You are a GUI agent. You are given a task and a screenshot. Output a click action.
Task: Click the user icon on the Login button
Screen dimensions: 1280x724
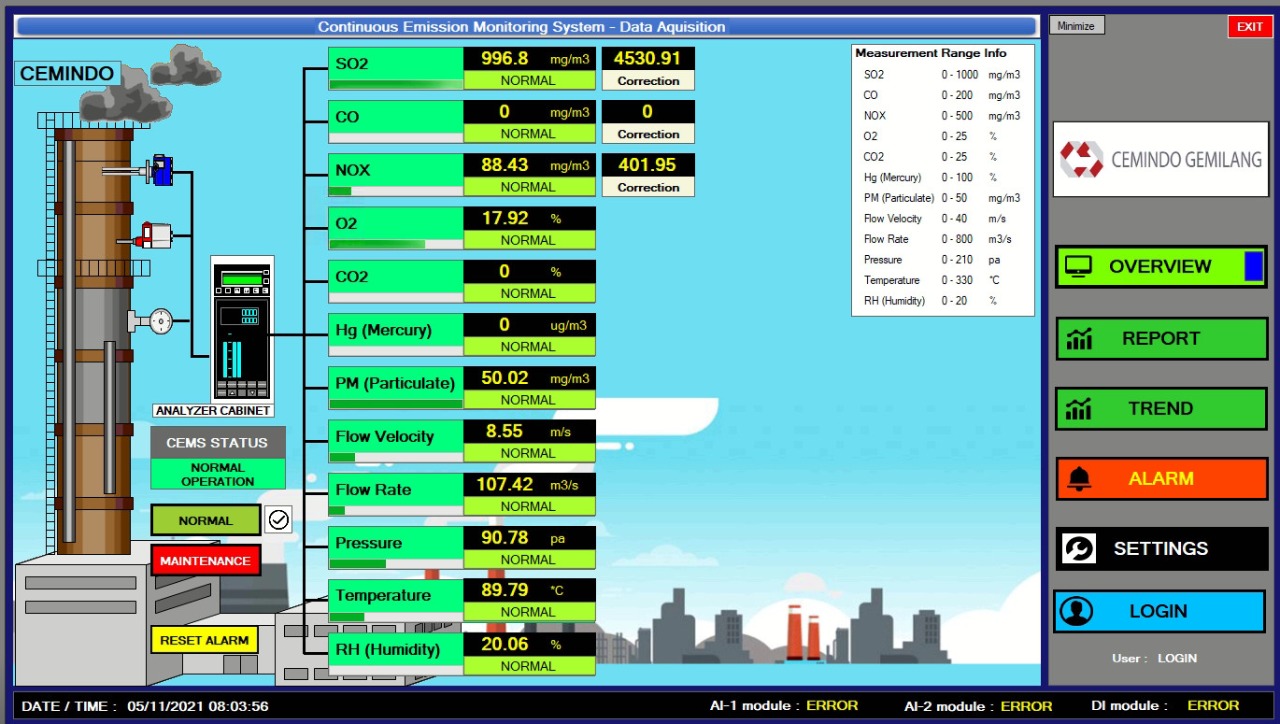click(x=1077, y=612)
